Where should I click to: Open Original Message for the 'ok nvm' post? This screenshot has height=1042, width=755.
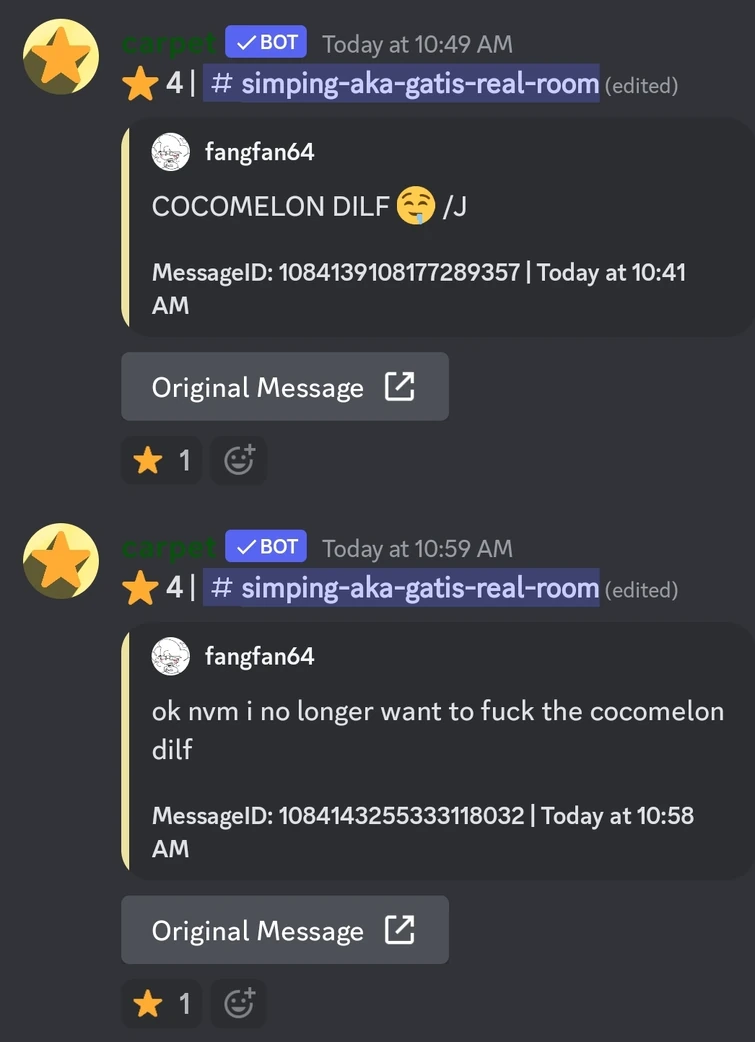(284, 930)
